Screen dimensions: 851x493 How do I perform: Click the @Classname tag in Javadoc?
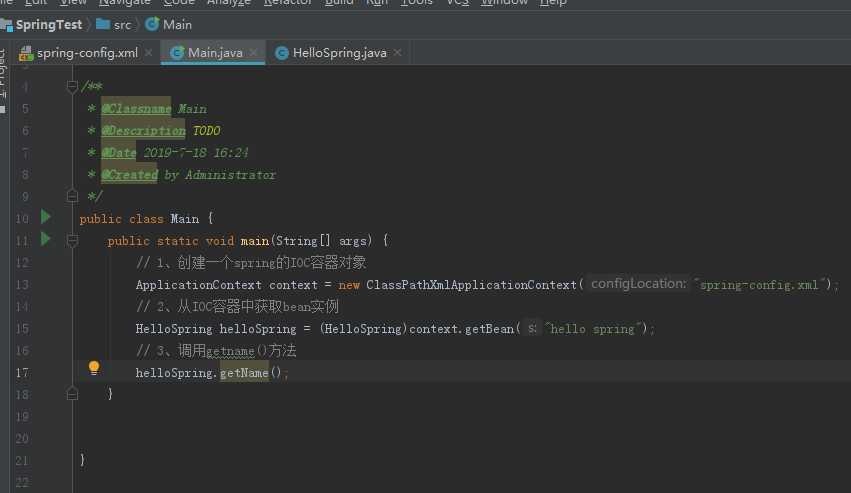coord(136,109)
